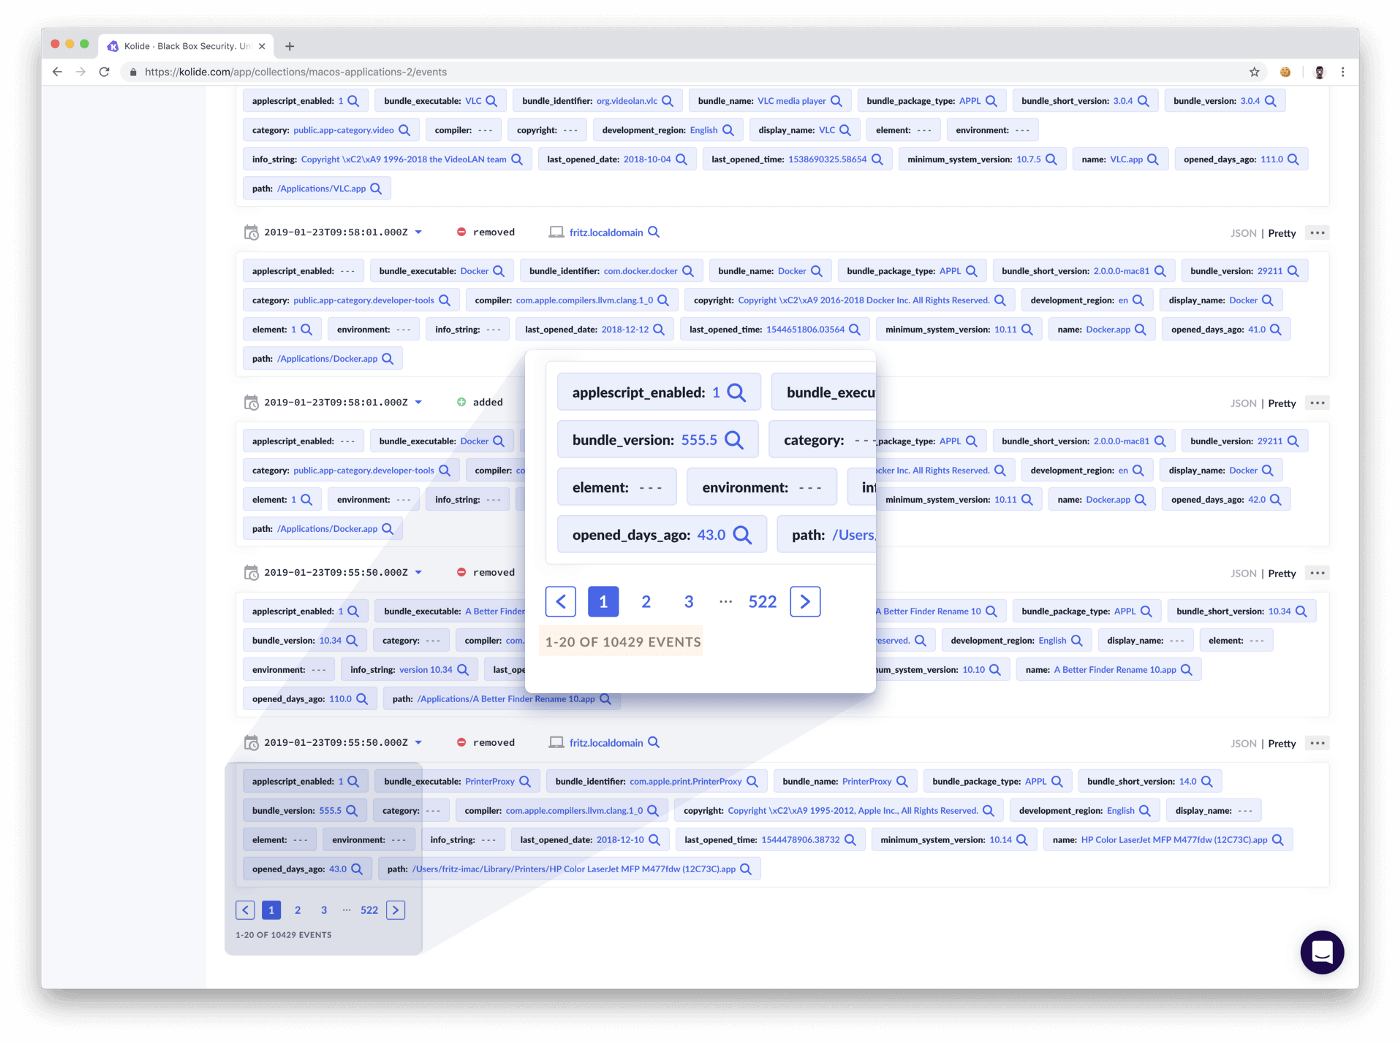Click the green added status icon
The image size is (1400, 1043).
point(459,401)
